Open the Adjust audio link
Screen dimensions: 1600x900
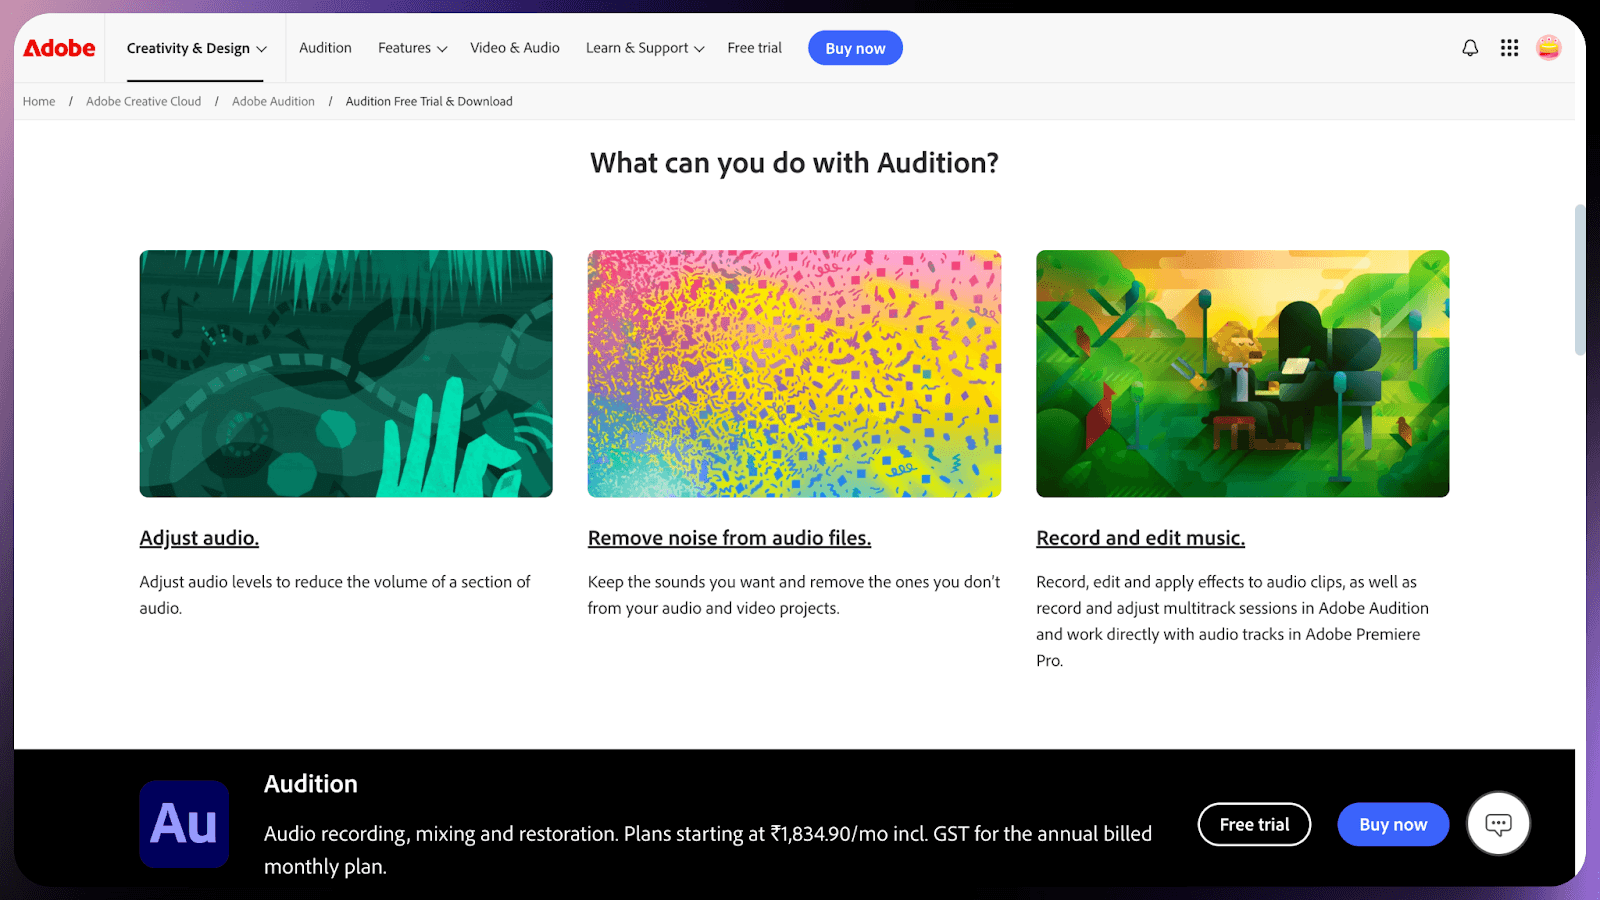click(199, 538)
